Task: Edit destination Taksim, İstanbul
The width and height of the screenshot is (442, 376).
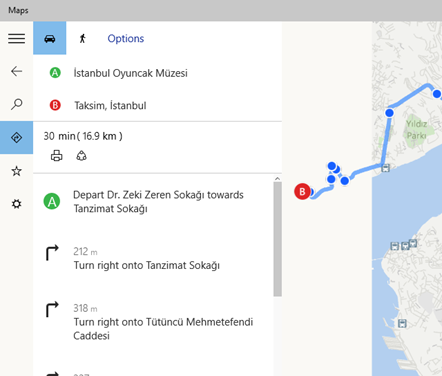Action: tap(110, 106)
